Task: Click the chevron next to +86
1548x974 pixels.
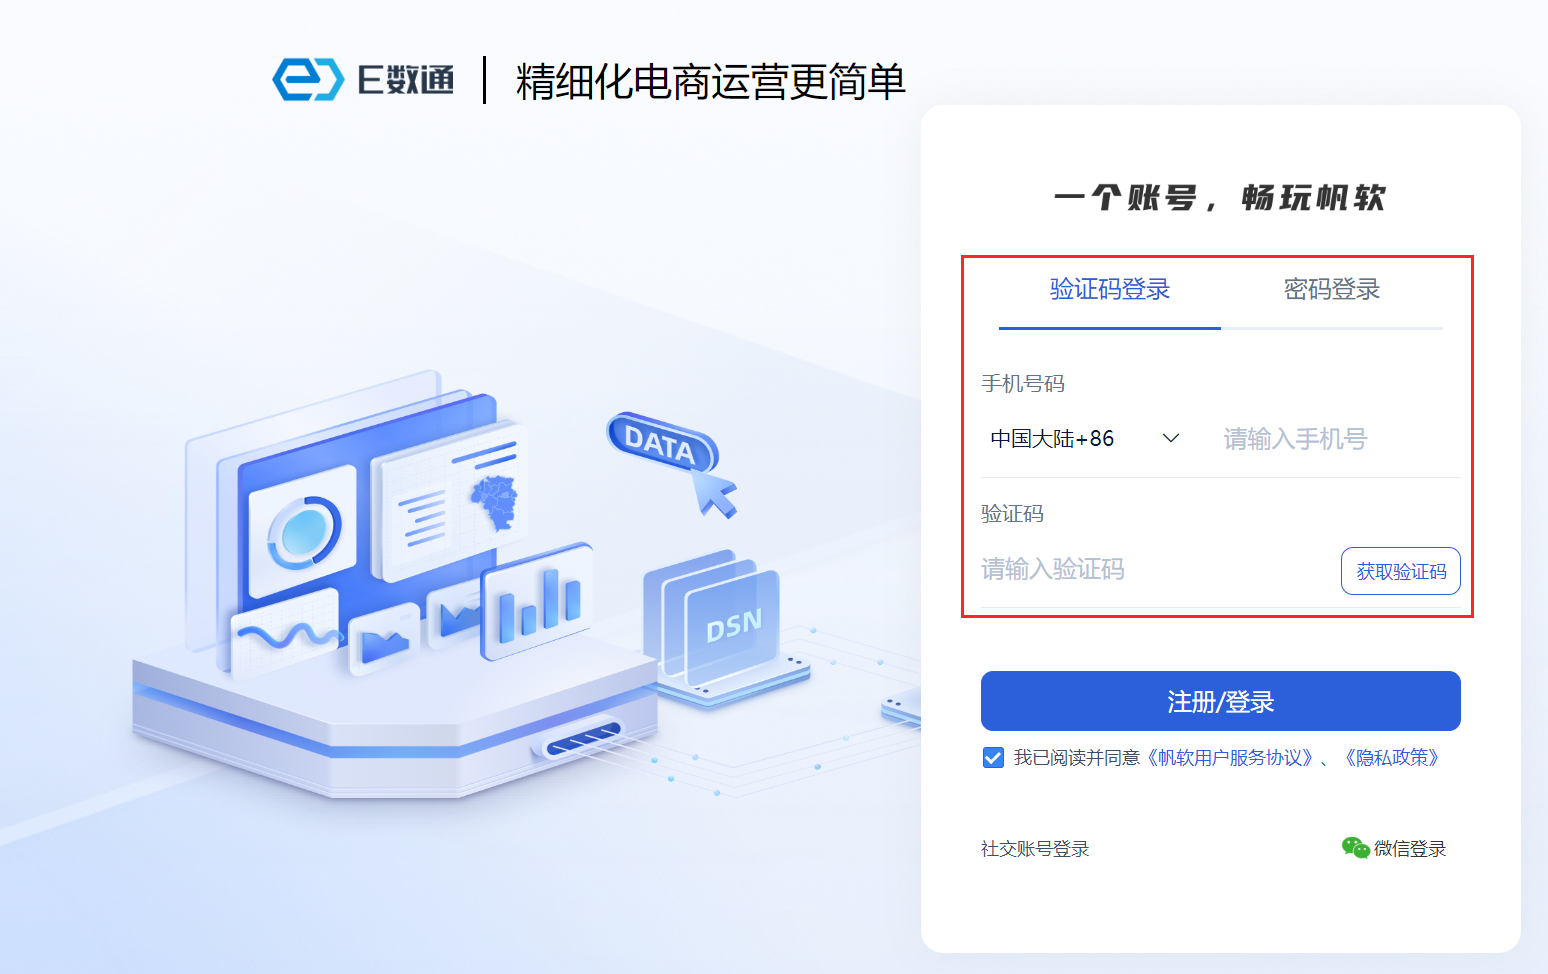Action: click(x=1171, y=438)
